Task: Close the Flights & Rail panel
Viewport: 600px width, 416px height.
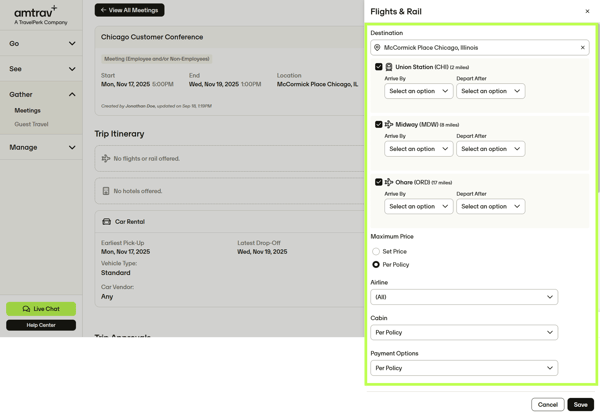Action: pos(587,11)
